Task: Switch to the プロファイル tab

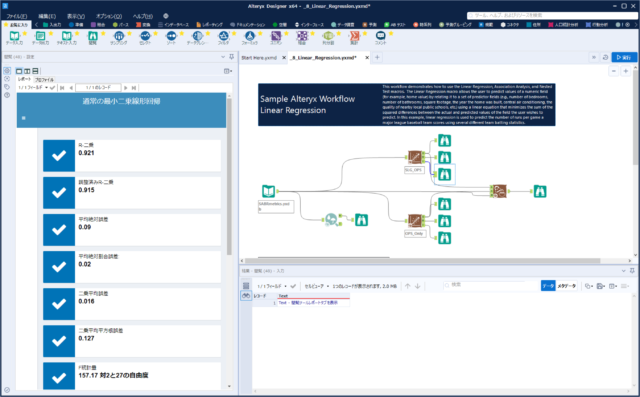Action: click(x=44, y=80)
